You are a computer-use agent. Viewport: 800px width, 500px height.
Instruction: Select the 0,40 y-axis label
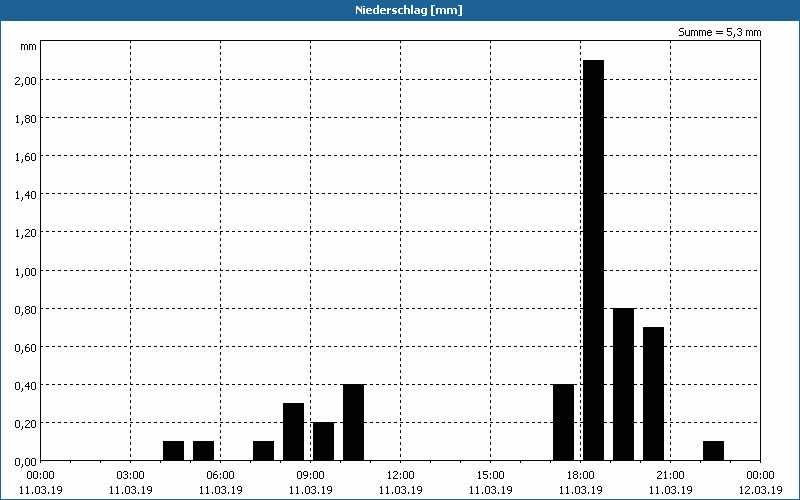click(x=26, y=385)
